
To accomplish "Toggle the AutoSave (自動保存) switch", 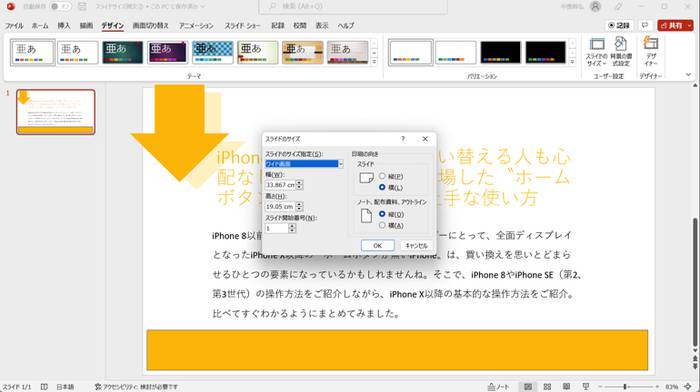I will (x=60, y=7).
